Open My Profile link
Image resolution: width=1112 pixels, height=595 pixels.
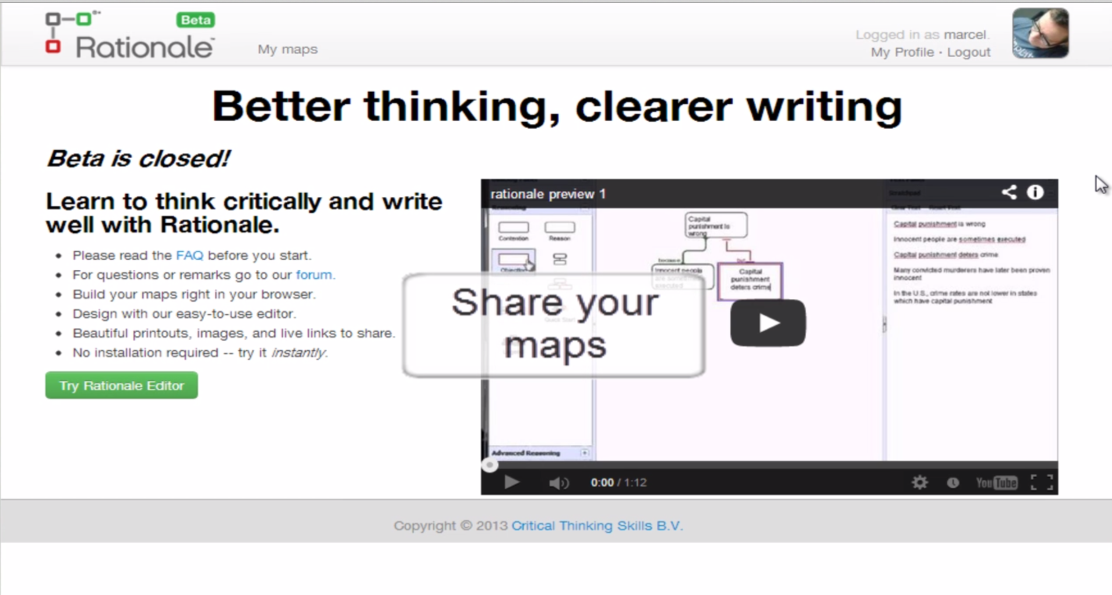coord(902,52)
